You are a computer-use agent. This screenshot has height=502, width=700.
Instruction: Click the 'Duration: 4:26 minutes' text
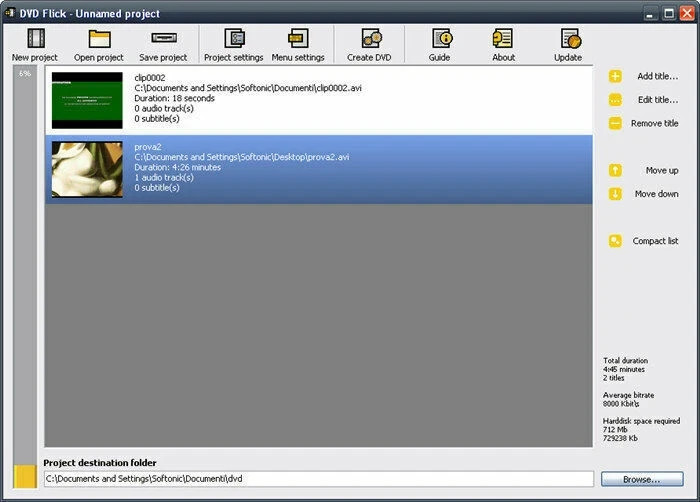point(178,167)
